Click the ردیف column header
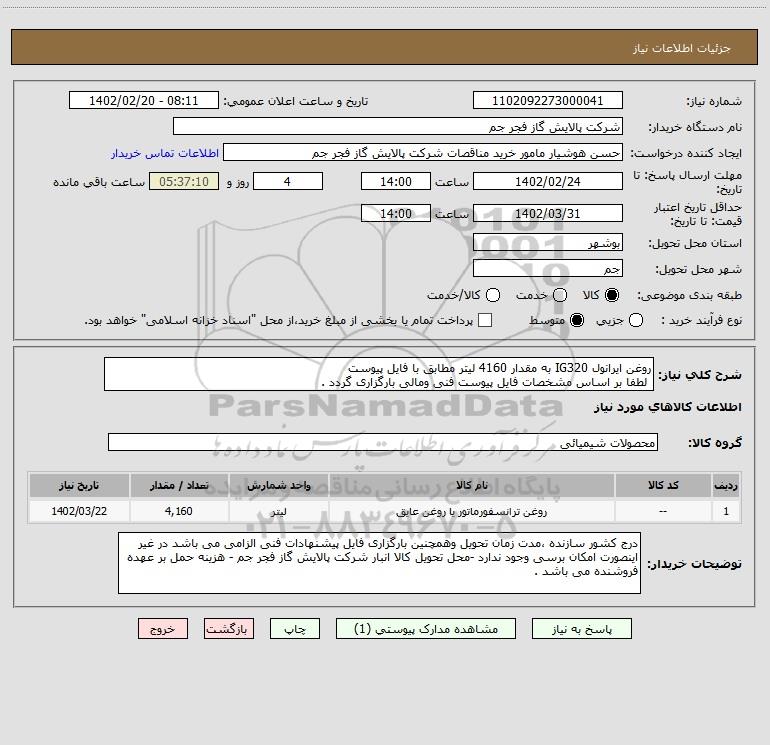 coord(726,485)
